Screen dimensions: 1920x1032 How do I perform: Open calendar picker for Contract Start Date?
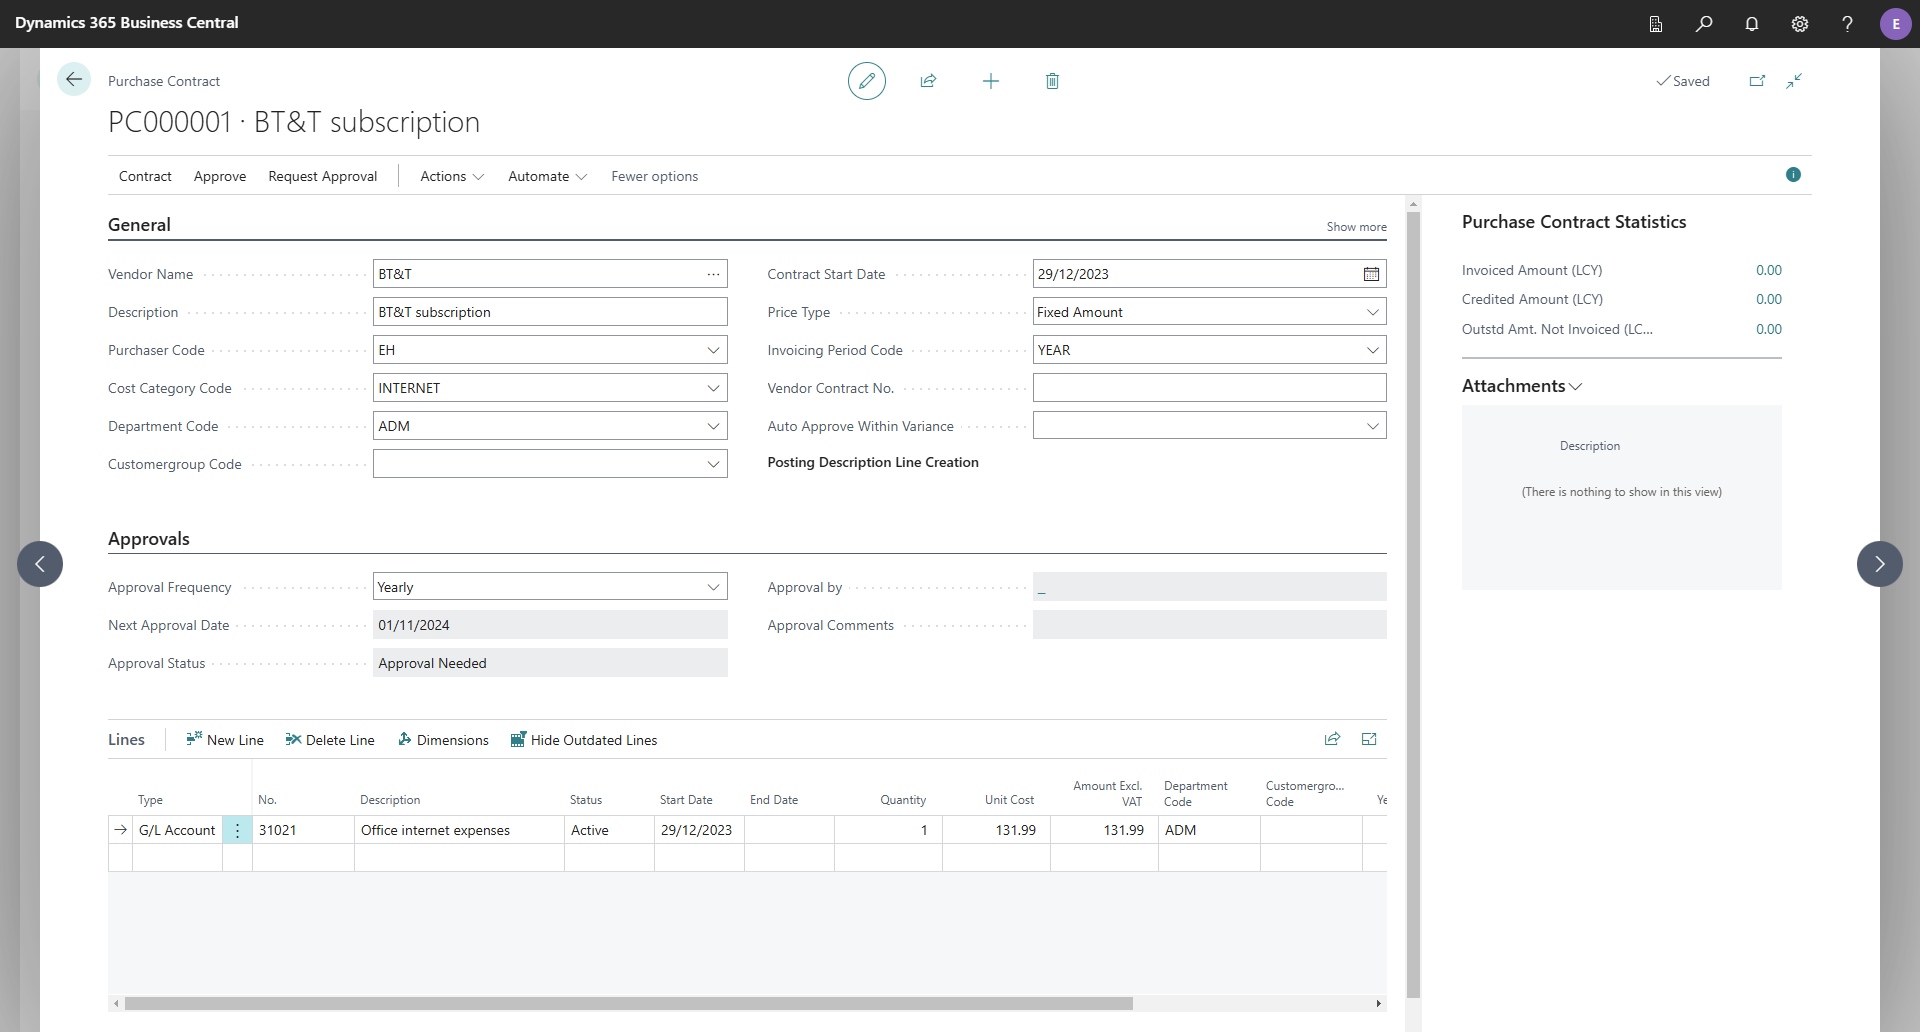[x=1371, y=274]
